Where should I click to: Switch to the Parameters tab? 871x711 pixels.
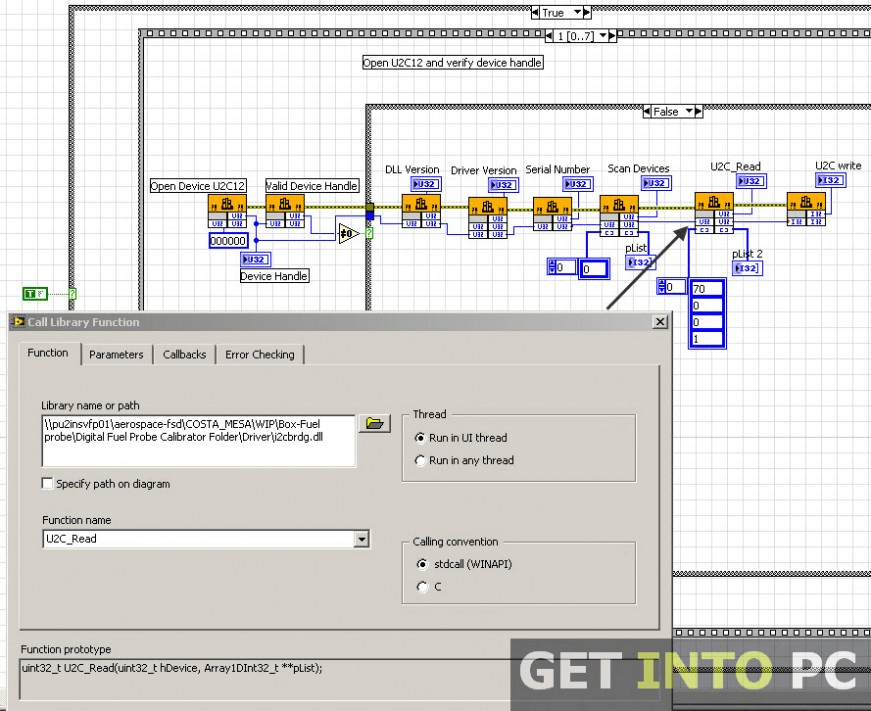click(x=116, y=353)
